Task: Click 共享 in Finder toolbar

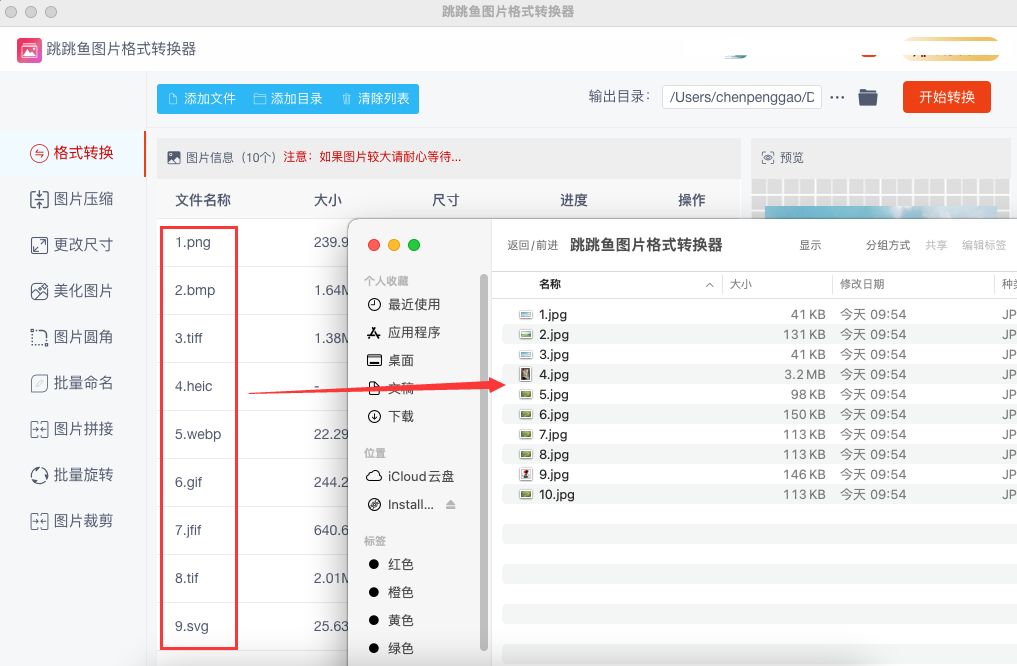Action: (936, 245)
